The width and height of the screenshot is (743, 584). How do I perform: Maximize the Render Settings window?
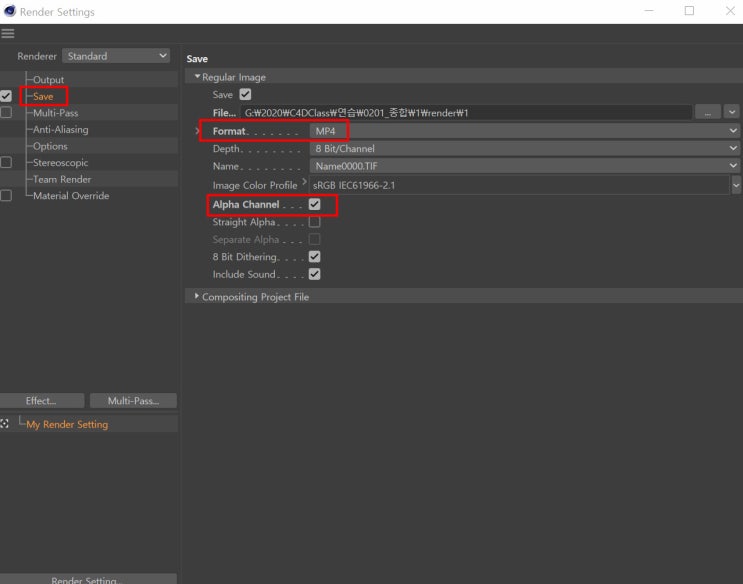pyautogui.click(x=689, y=11)
